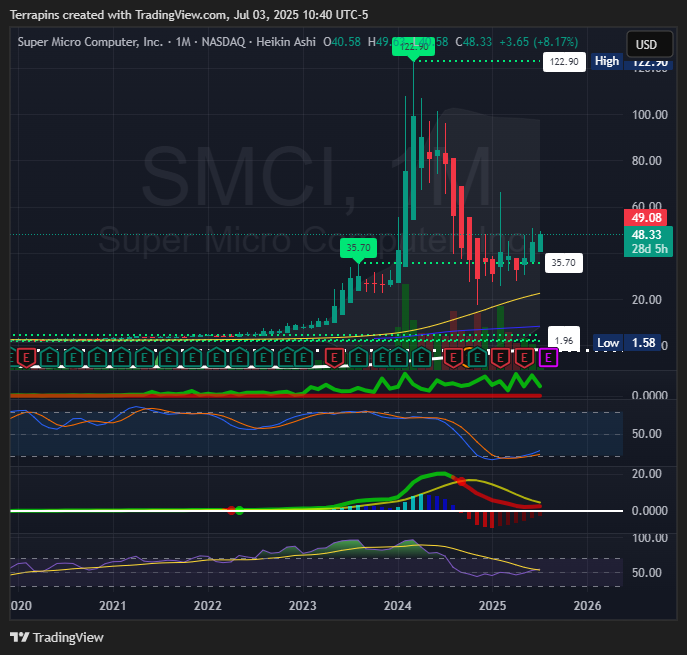Click the green 122.90 peak callout on the candle
Screen dimensions: 687x655
point(413,47)
